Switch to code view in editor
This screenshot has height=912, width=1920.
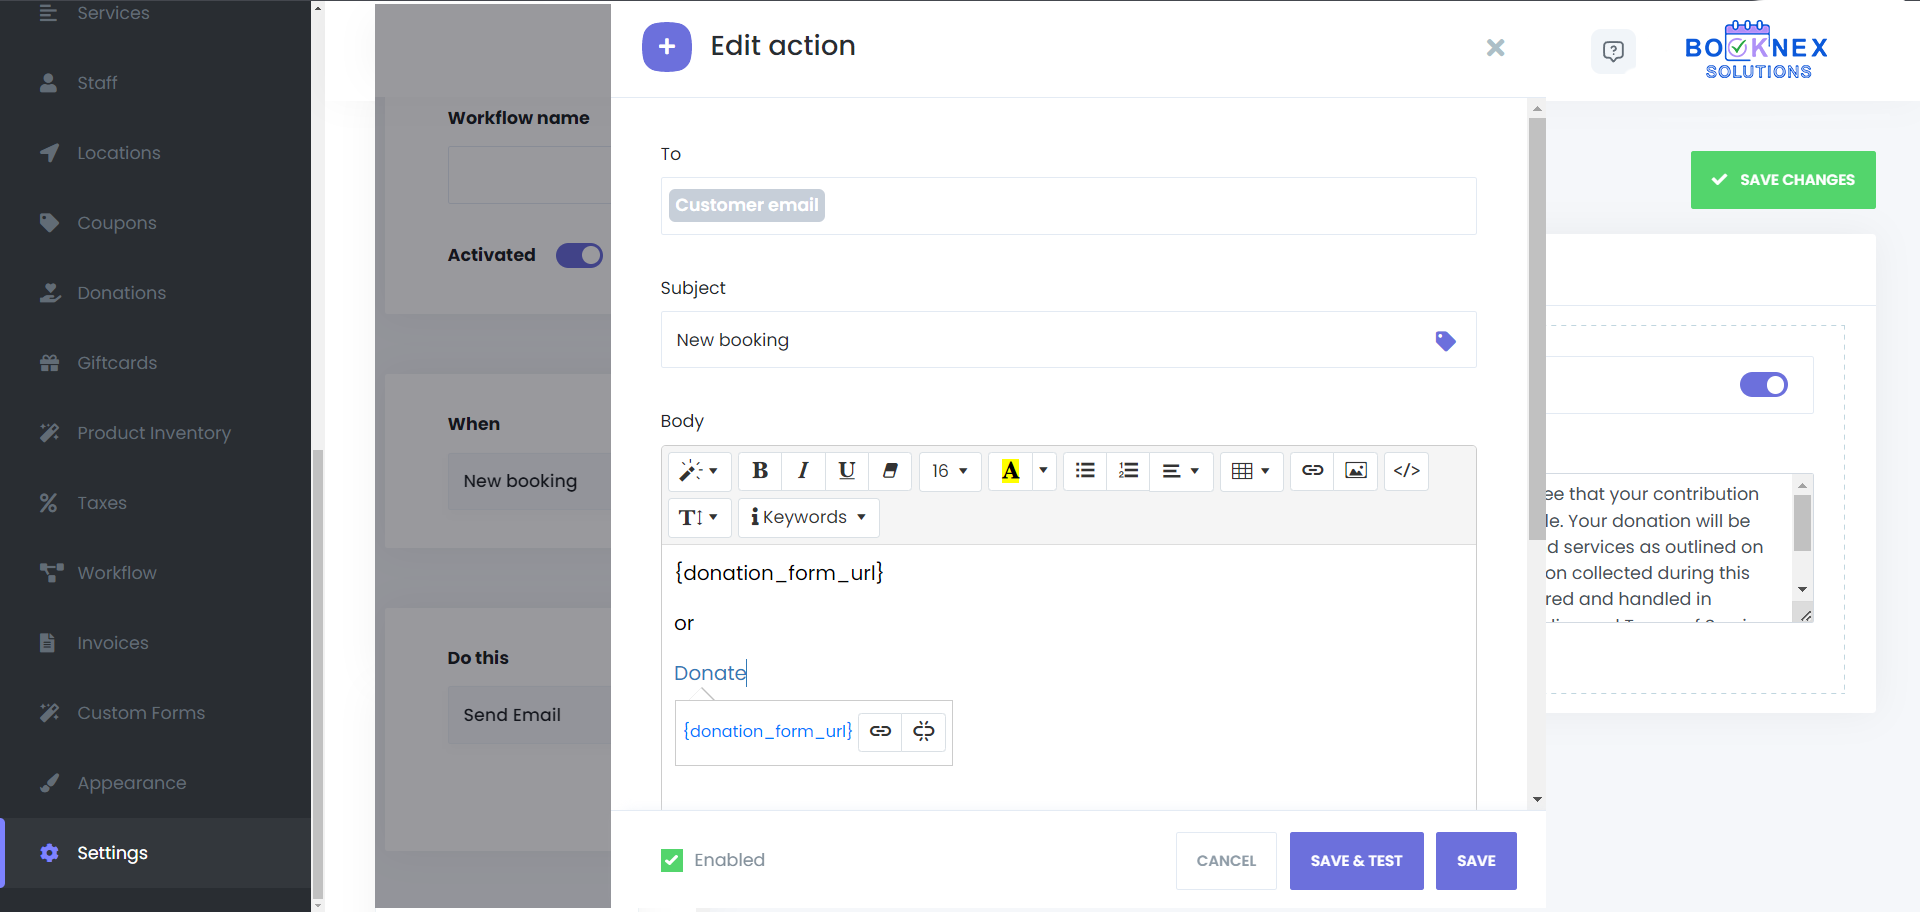[1406, 471]
